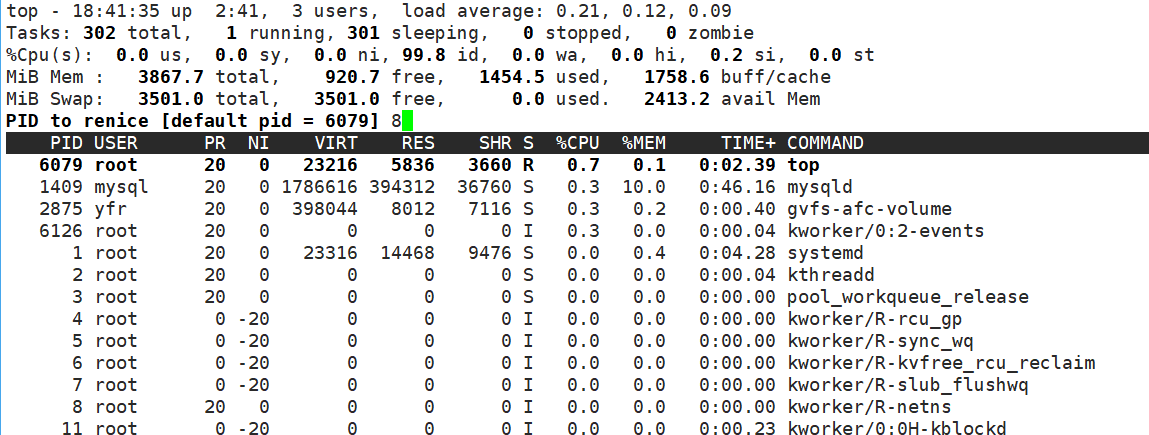Click the %MEM column header
The width and height of the screenshot is (1149, 435).
(x=643, y=144)
